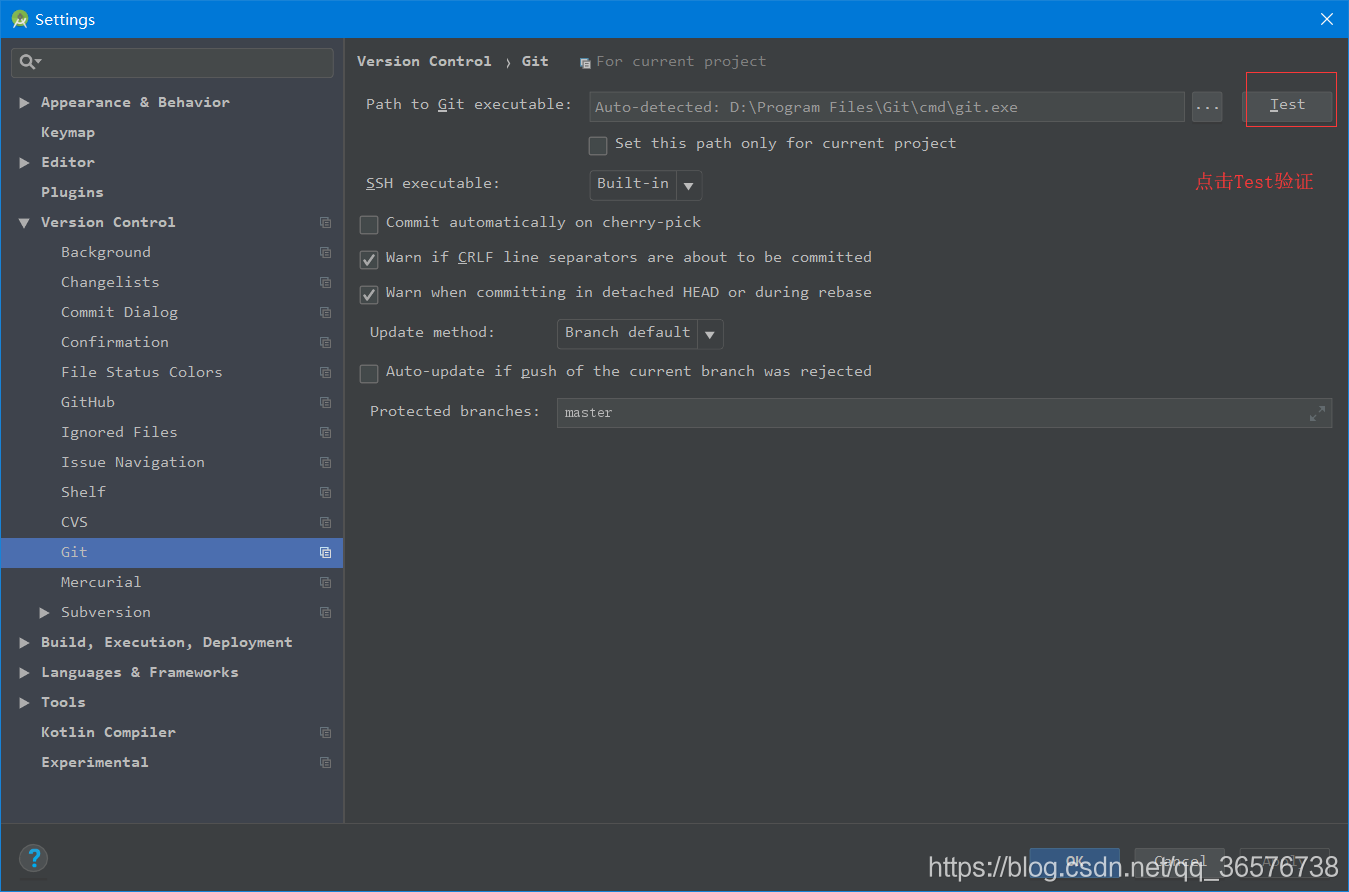The image size is (1349, 892).
Task: Expand the Tools settings section
Action: click(24, 703)
